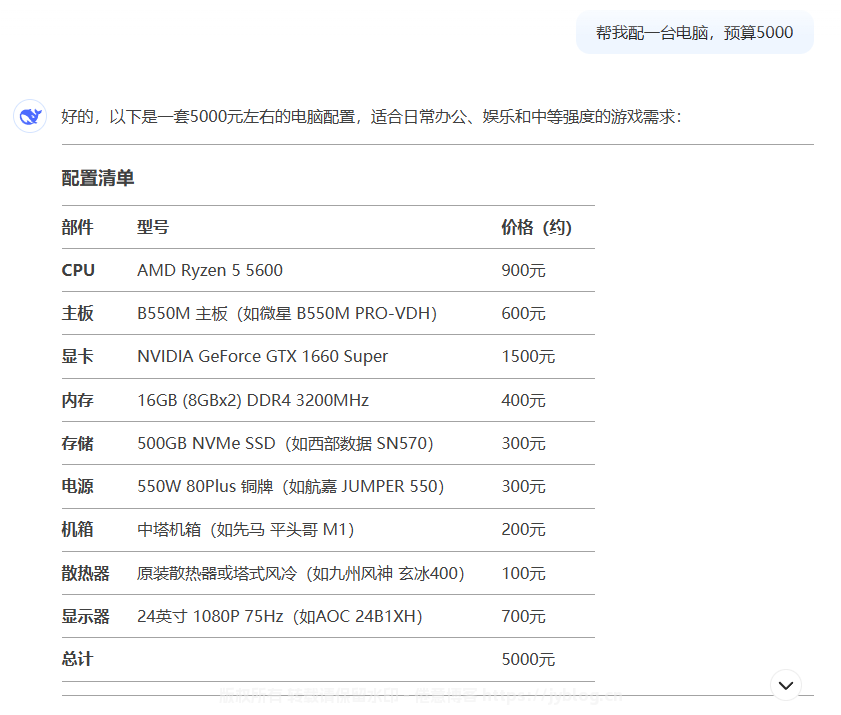Click the 300元 price in 存储 row

[x=523, y=444]
